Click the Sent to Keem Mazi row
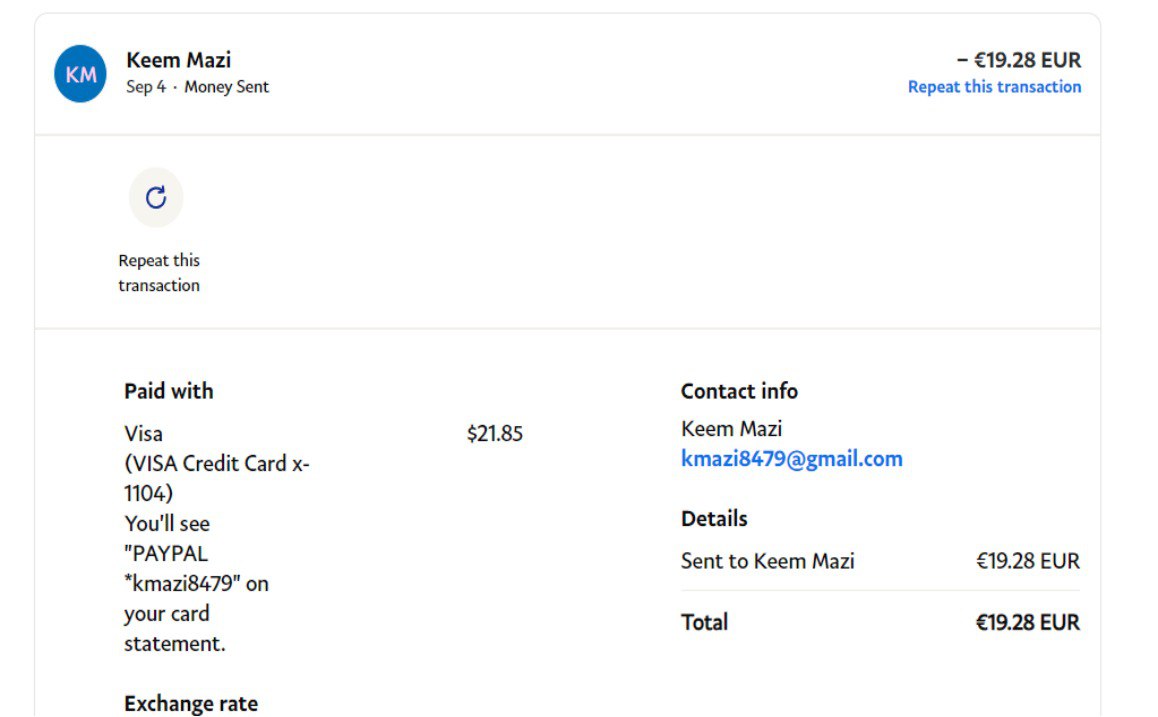1158x717 pixels. (767, 561)
